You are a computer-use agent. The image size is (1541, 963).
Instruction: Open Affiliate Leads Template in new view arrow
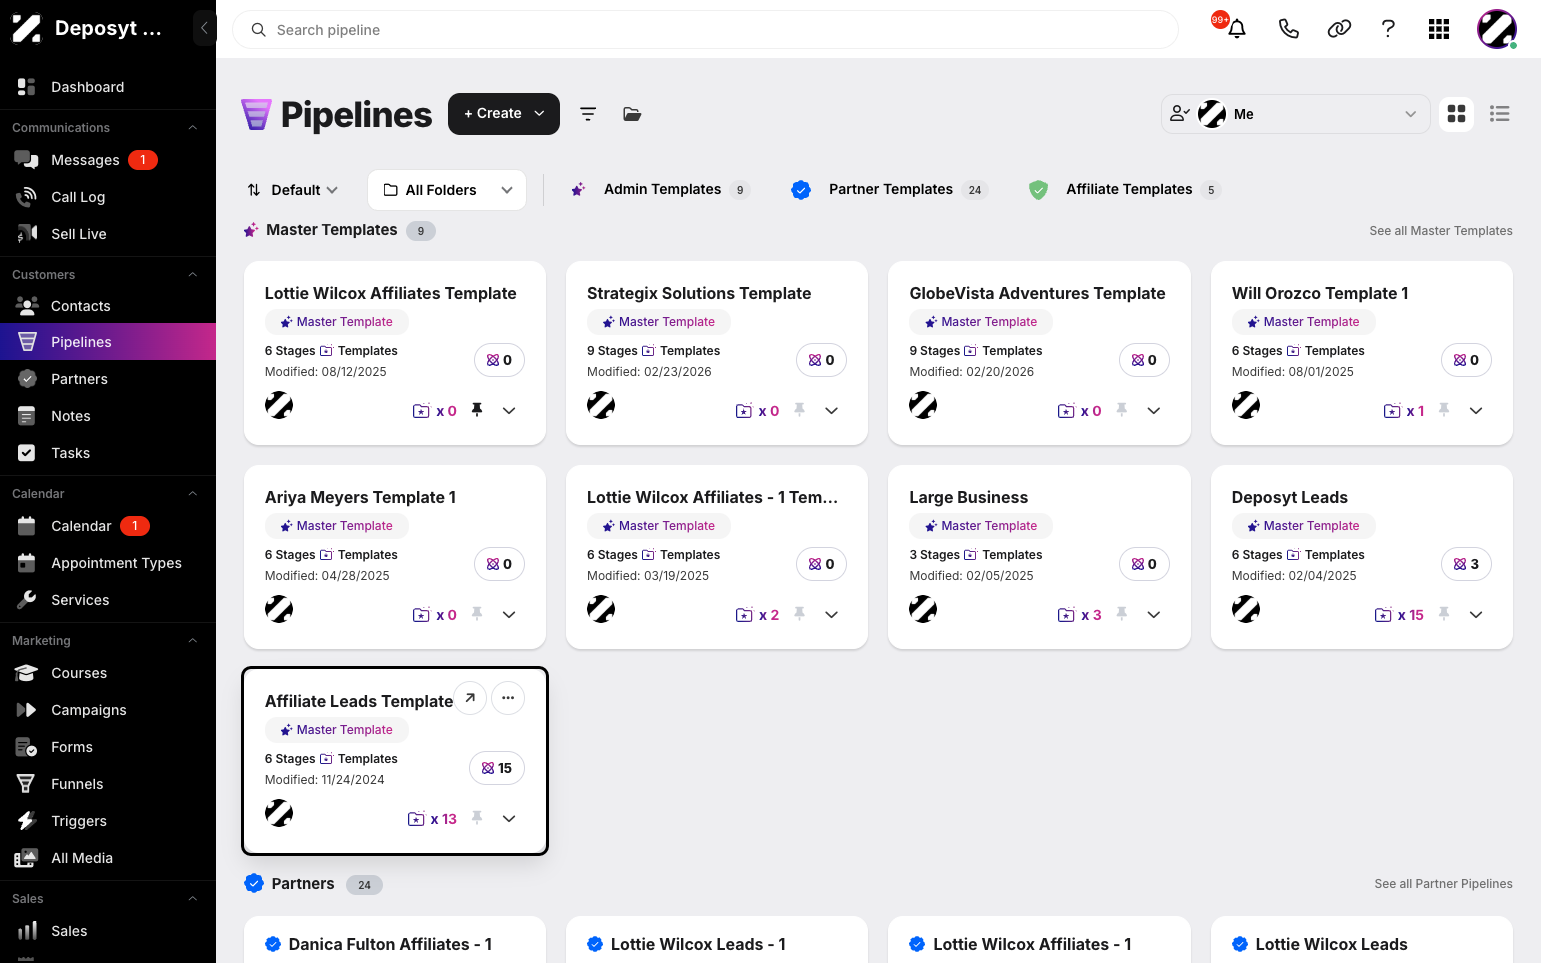[470, 698]
